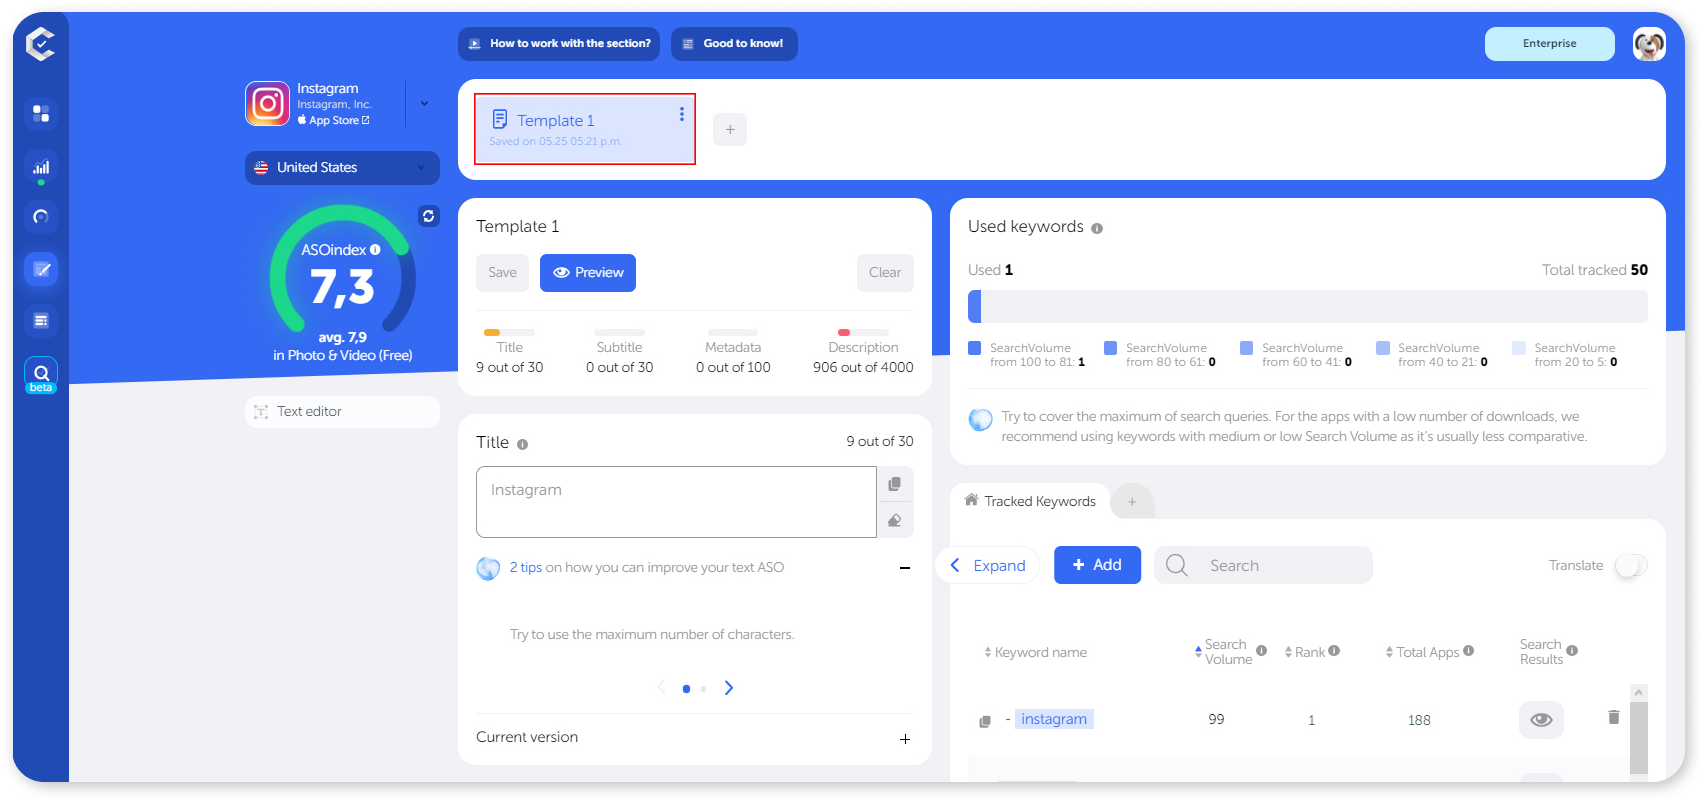Copy the title text with copy icon
Viewport: 1705px width, 802px height.
(895, 484)
